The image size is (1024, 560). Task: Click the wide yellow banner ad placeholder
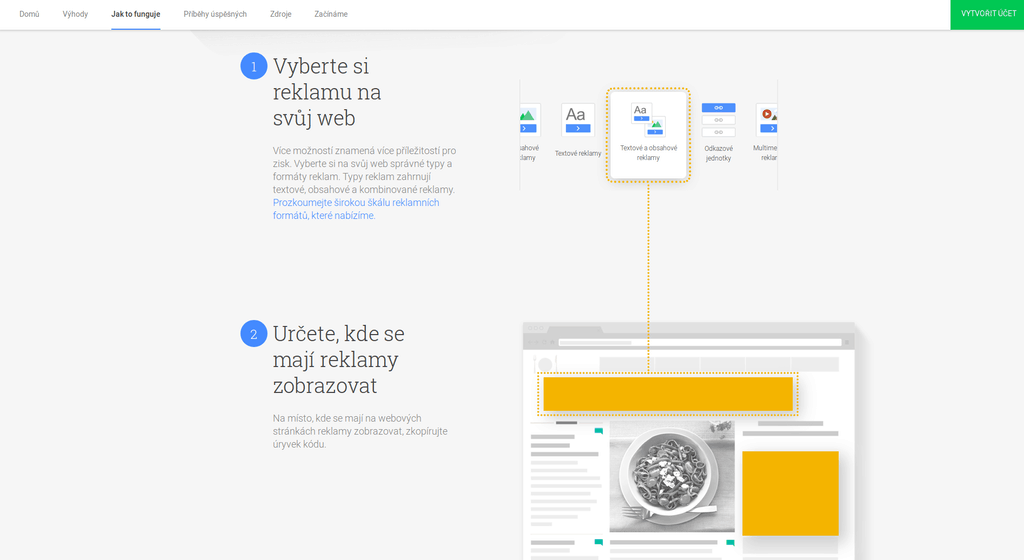668,394
